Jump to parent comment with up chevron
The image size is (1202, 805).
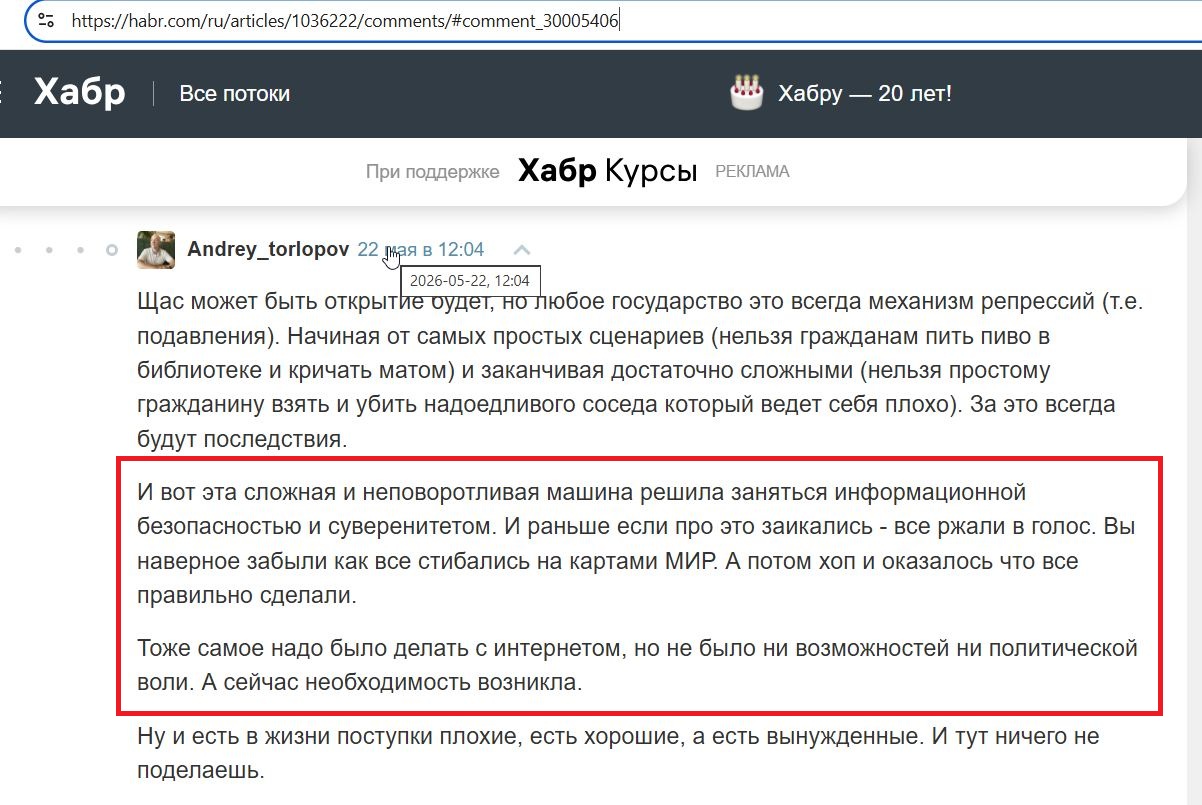[522, 250]
